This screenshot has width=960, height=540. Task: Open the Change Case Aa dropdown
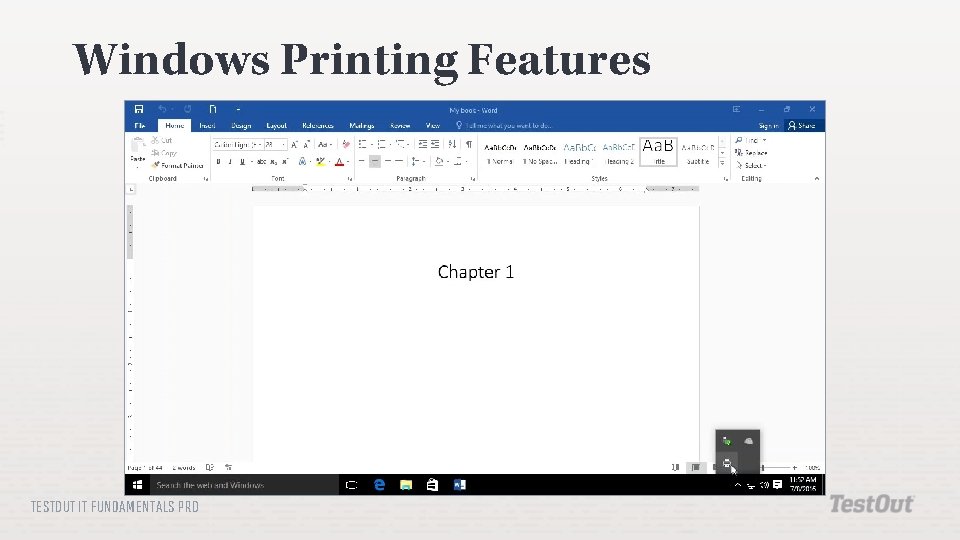[324, 144]
